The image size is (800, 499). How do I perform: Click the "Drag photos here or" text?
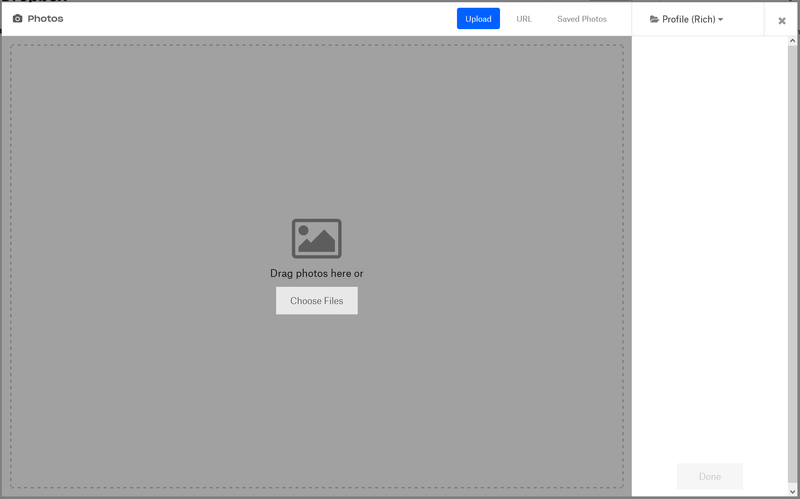[x=316, y=273]
